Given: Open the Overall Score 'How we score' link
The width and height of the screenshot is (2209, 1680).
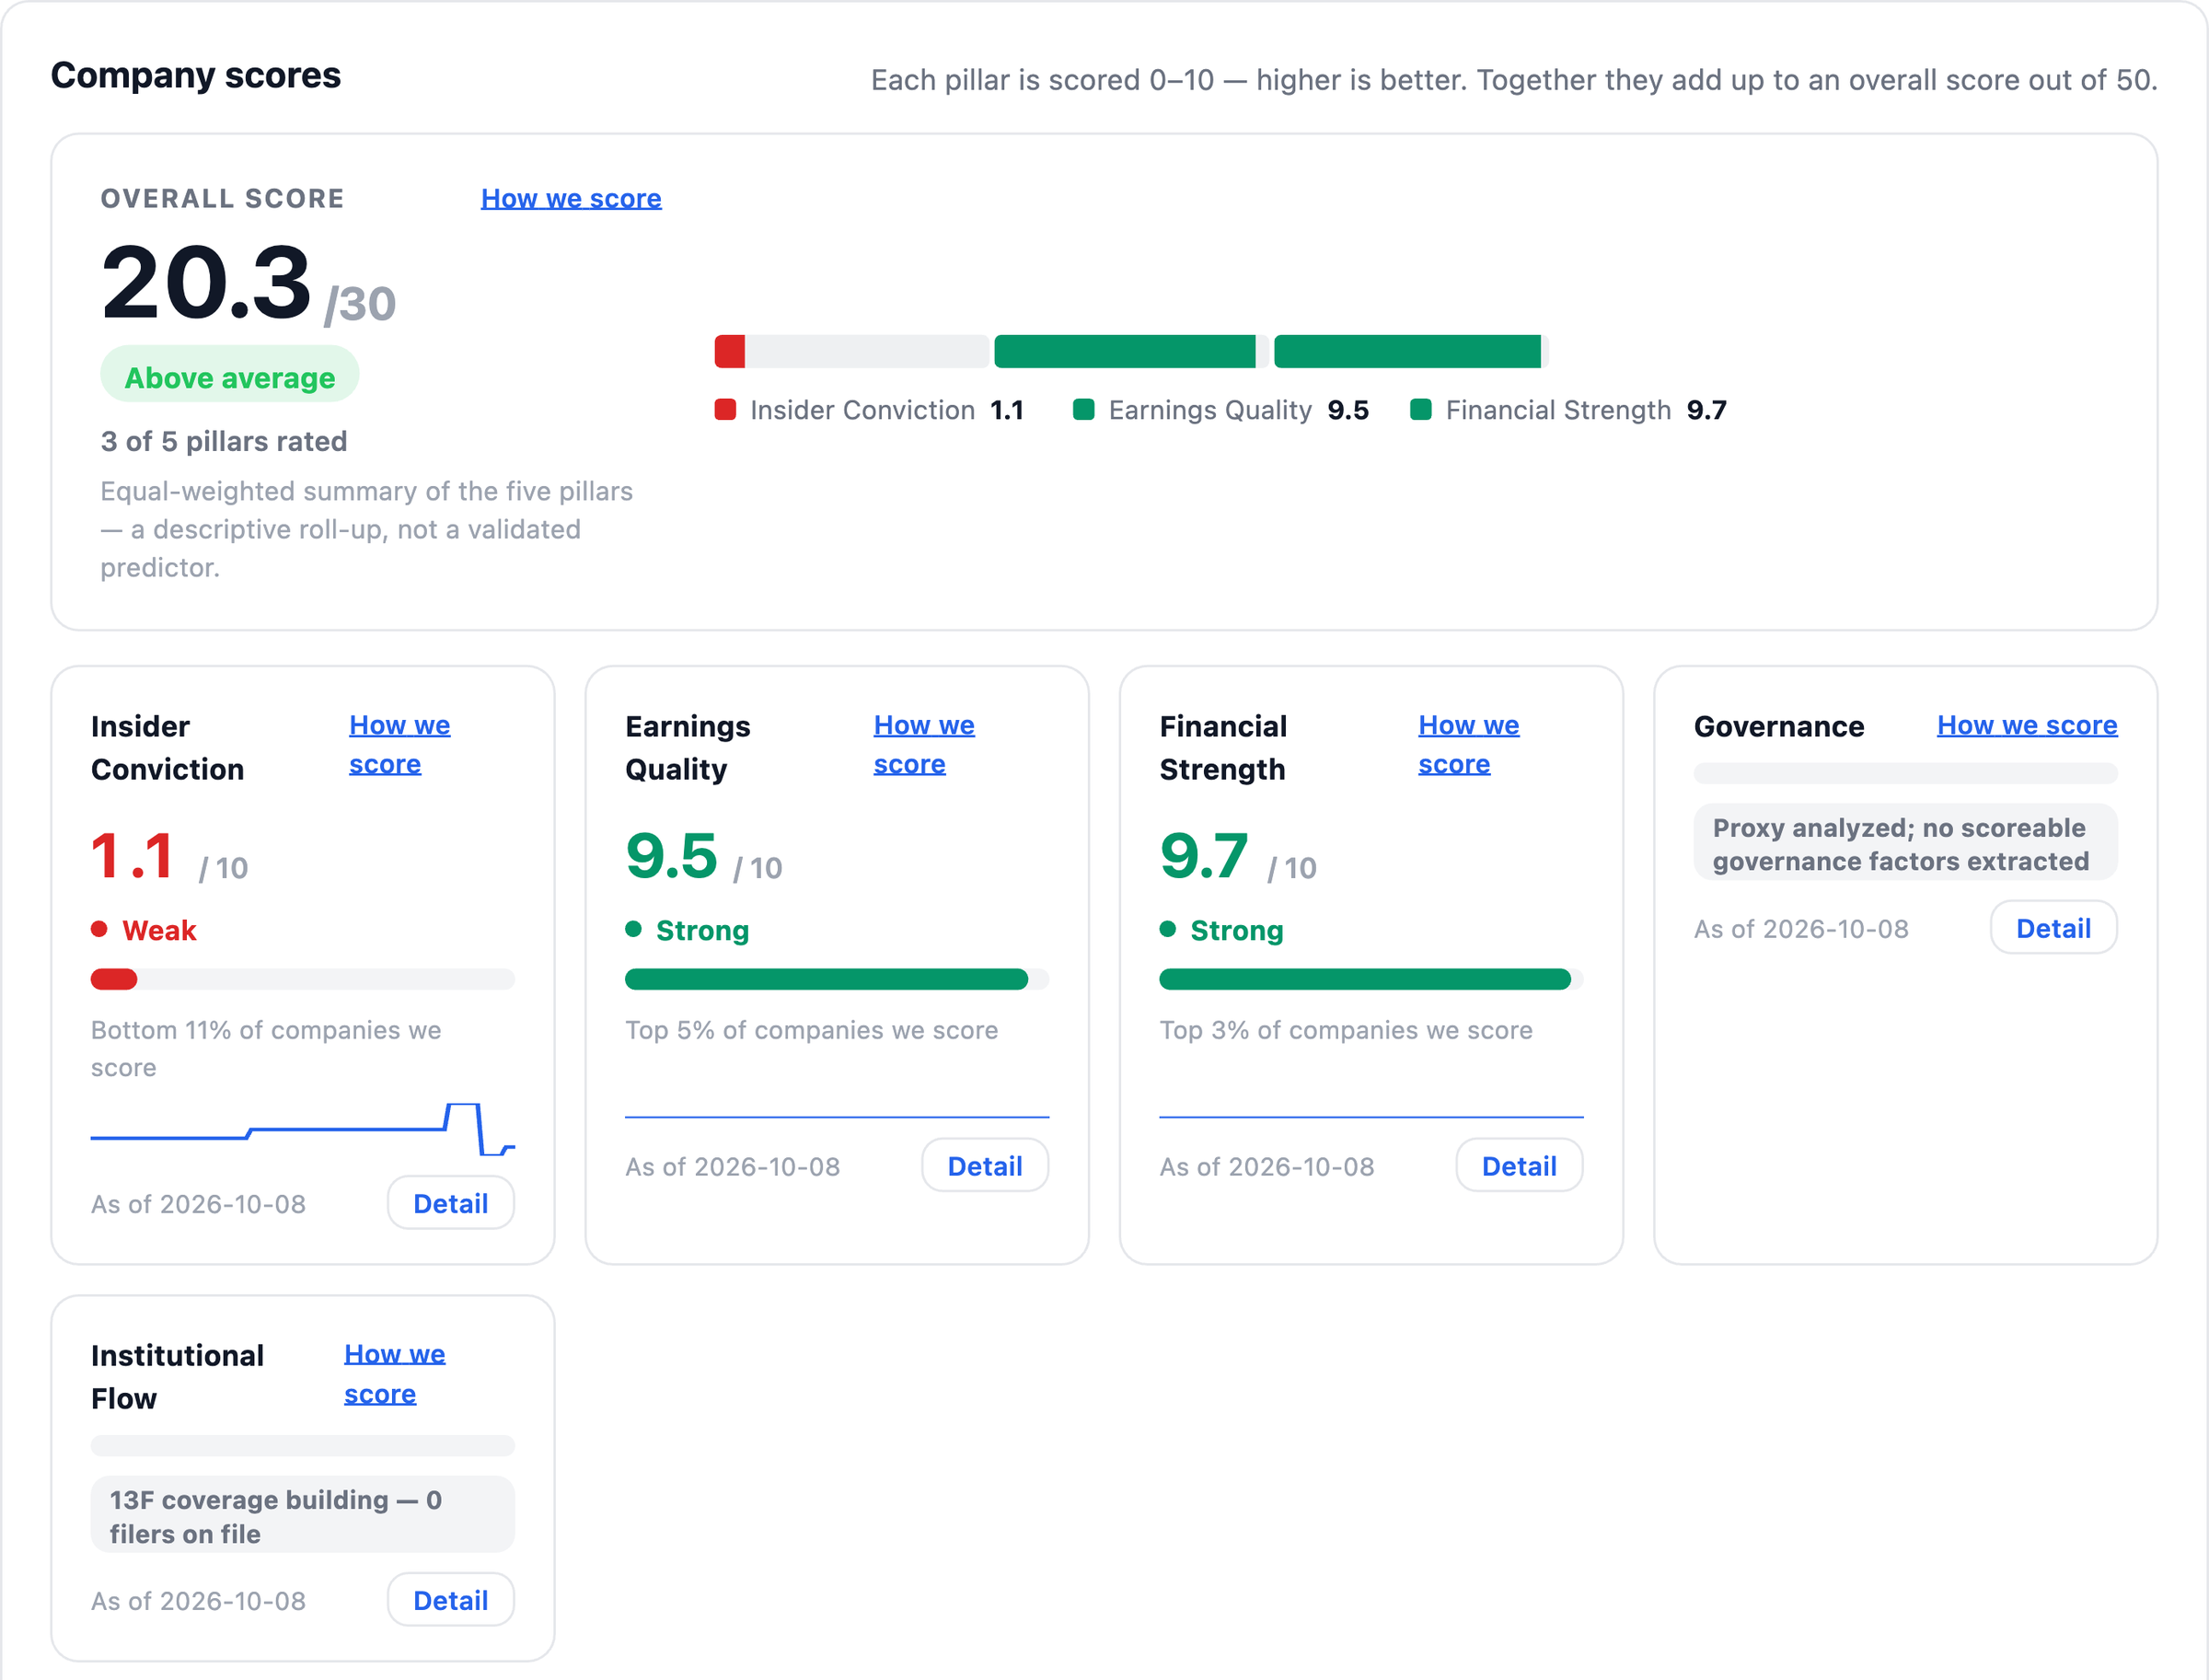Looking at the screenshot, I should (x=571, y=198).
